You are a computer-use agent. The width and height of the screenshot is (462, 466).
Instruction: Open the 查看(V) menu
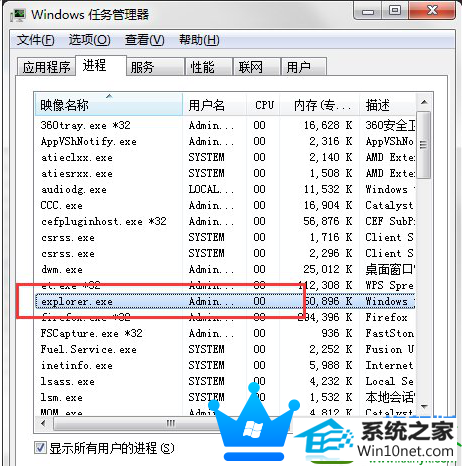pos(144,40)
